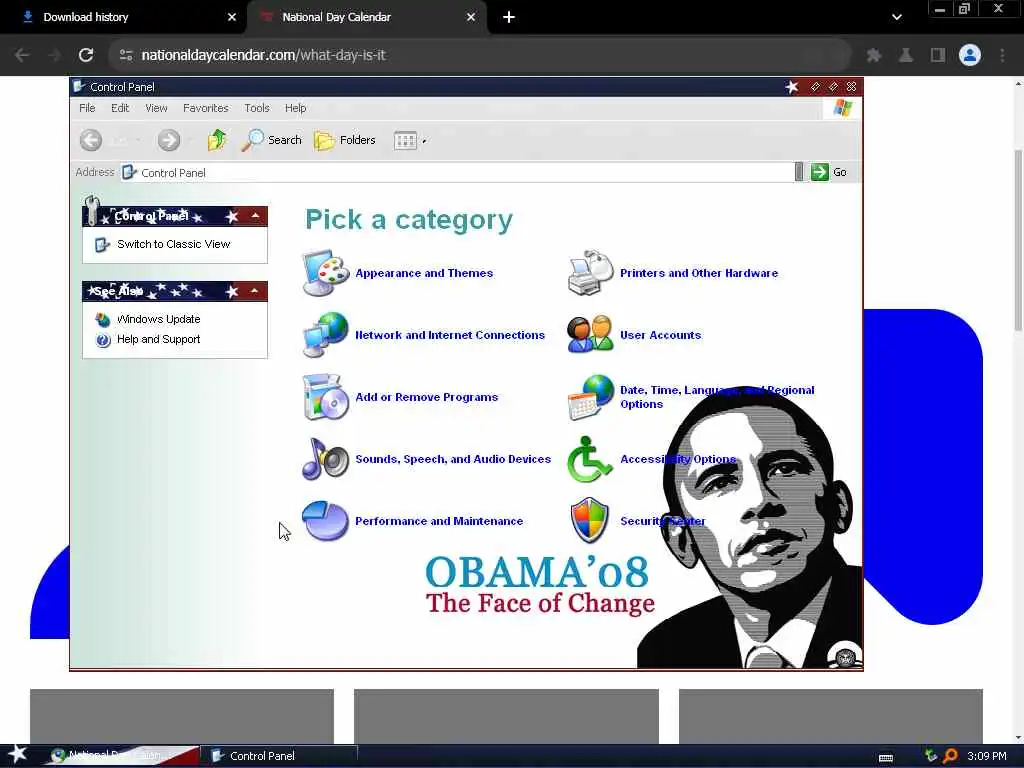Open the Edit menu
Screen dimensions: 1024x768
tap(120, 108)
